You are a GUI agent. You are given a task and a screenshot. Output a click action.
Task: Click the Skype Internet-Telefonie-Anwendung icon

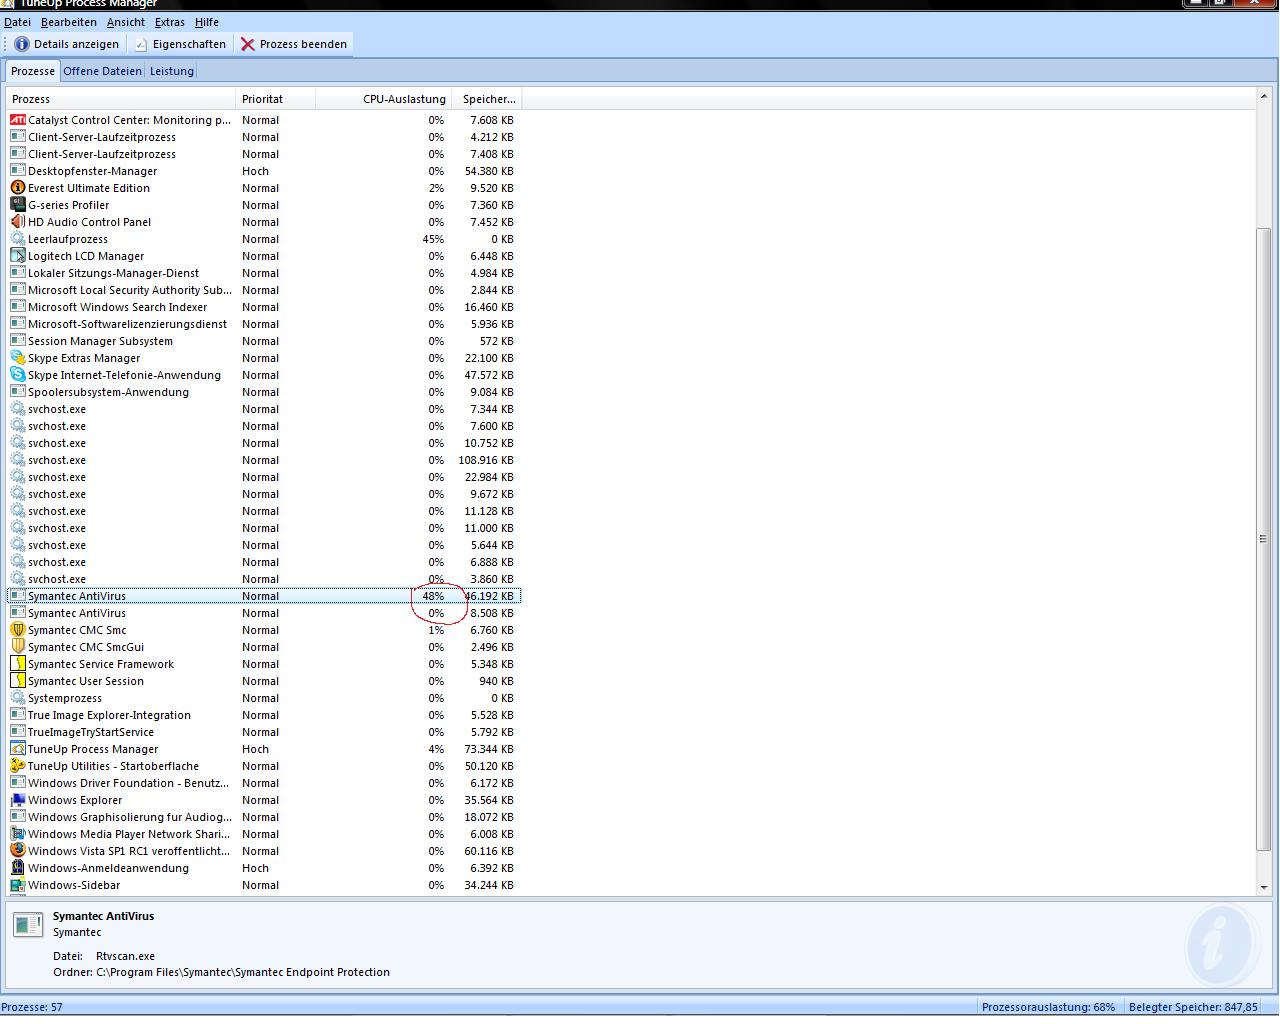point(17,375)
